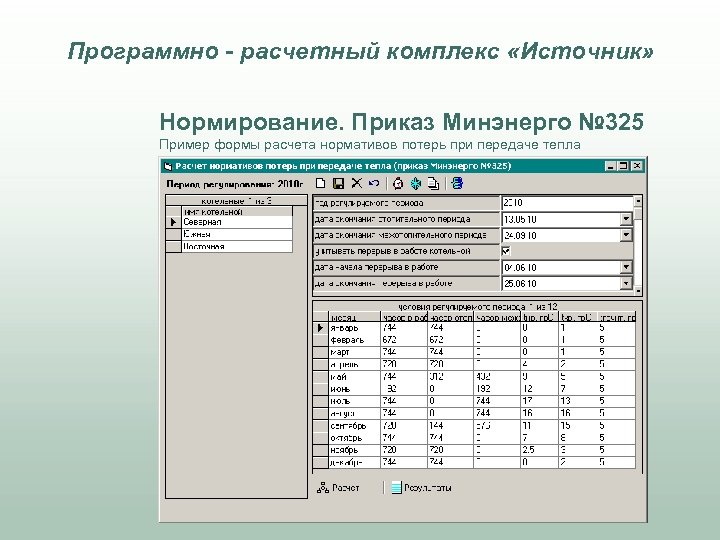The width and height of the screenshot is (720, 540).
Task: Click the 144 heating hours cell for сентябрь
Action: (x=450, y=426)
